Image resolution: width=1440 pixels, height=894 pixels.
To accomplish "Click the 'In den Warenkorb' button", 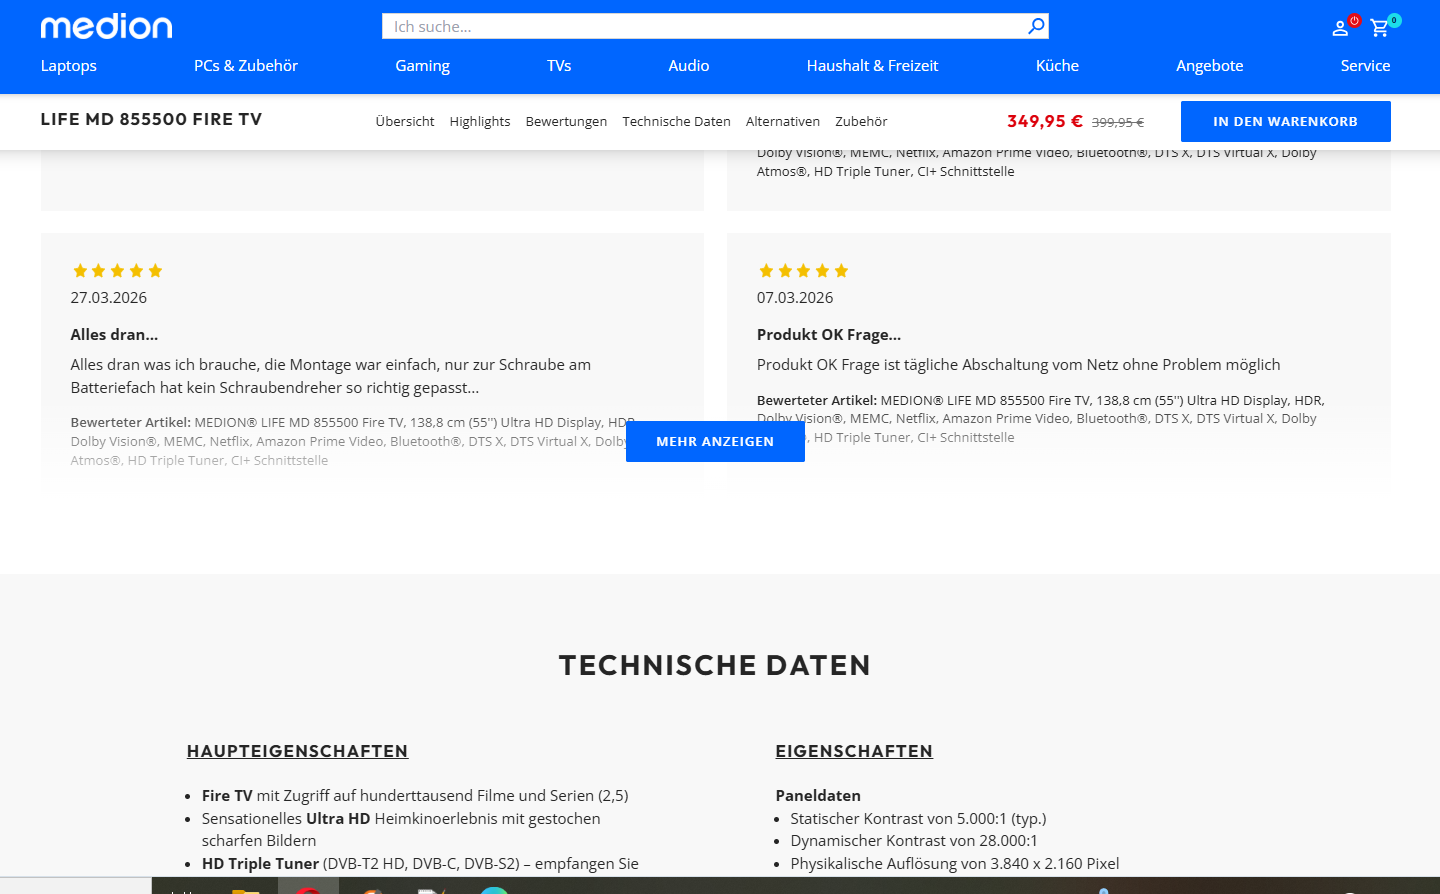I will click(1285, 121).
